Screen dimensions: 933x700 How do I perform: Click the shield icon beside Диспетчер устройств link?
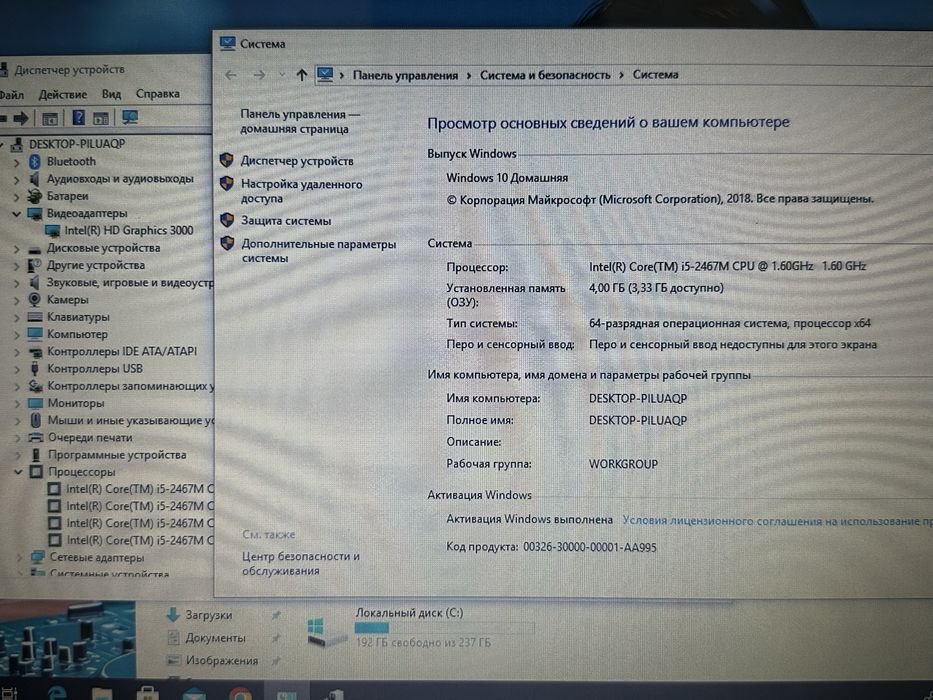coord(227,160)
